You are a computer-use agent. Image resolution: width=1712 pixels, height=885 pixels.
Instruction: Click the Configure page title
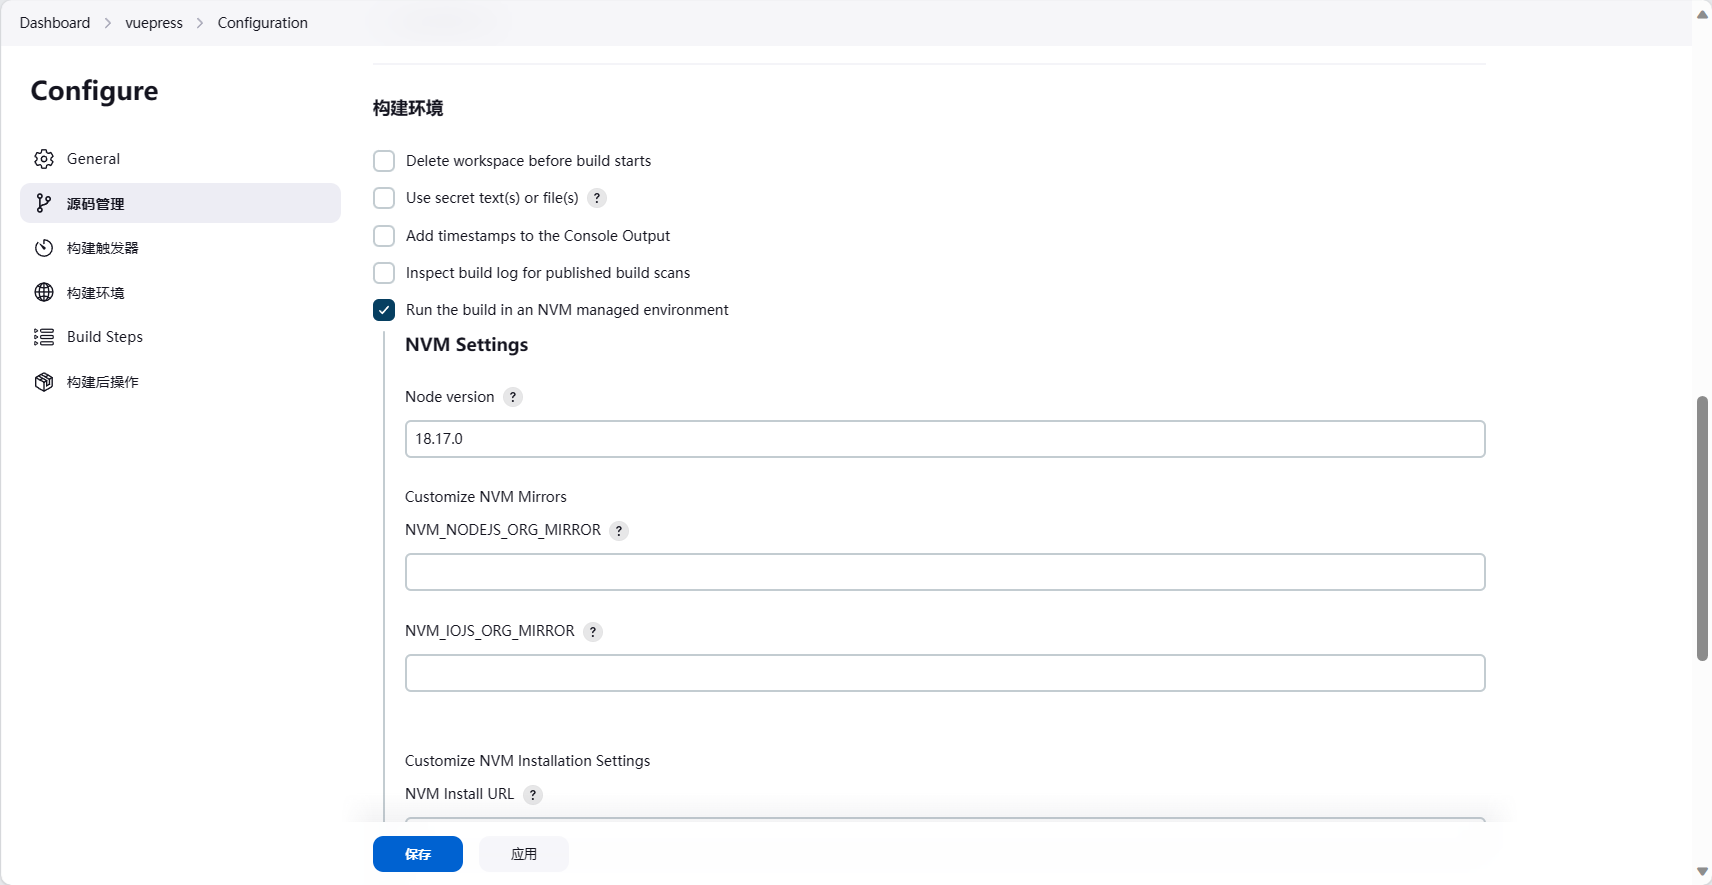click(95, 91)
